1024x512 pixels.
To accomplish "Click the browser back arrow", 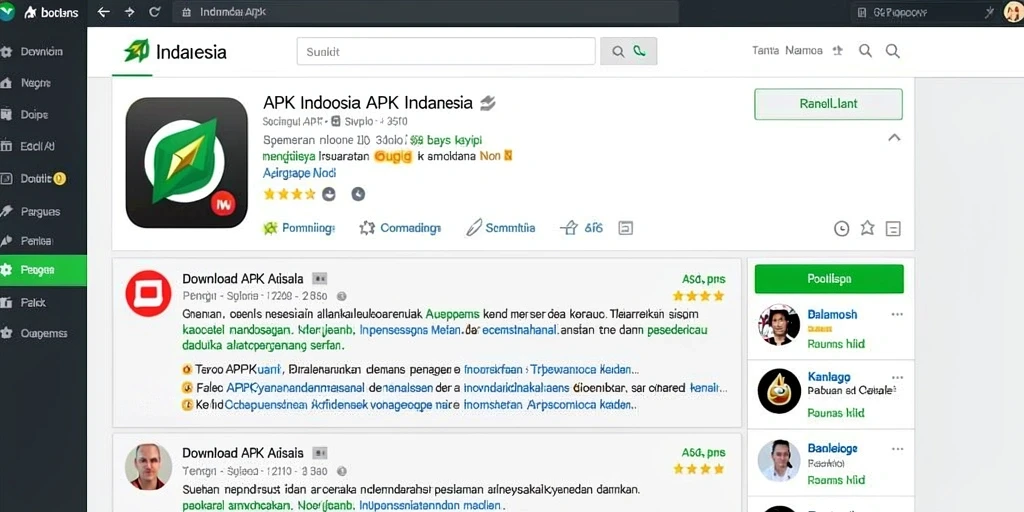I will [104, 12].
